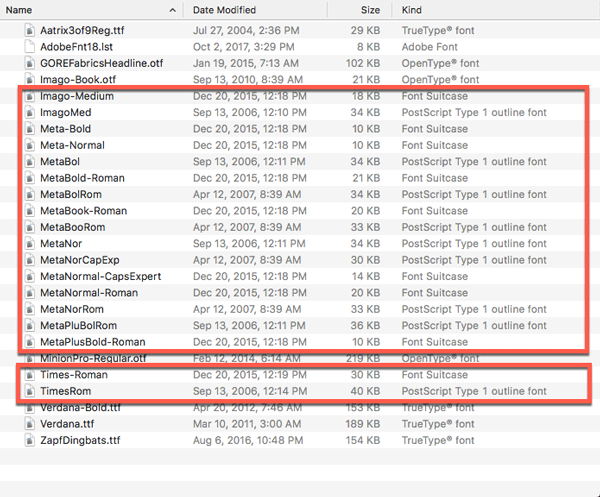Click the file name MetaBooRom

pos(73,227)
